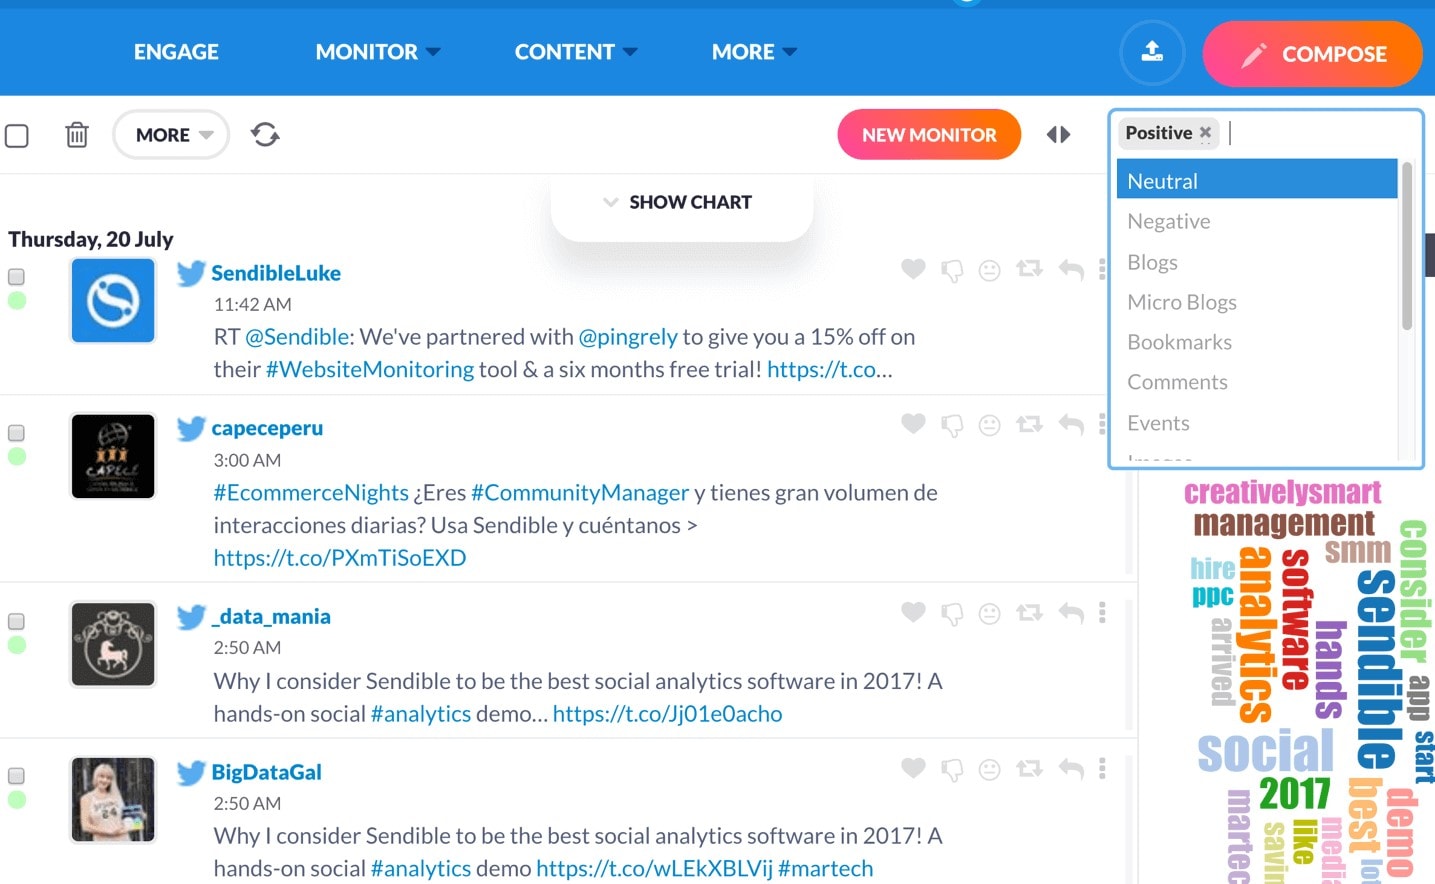Delete selected items with trash icon

pos(77,134)
